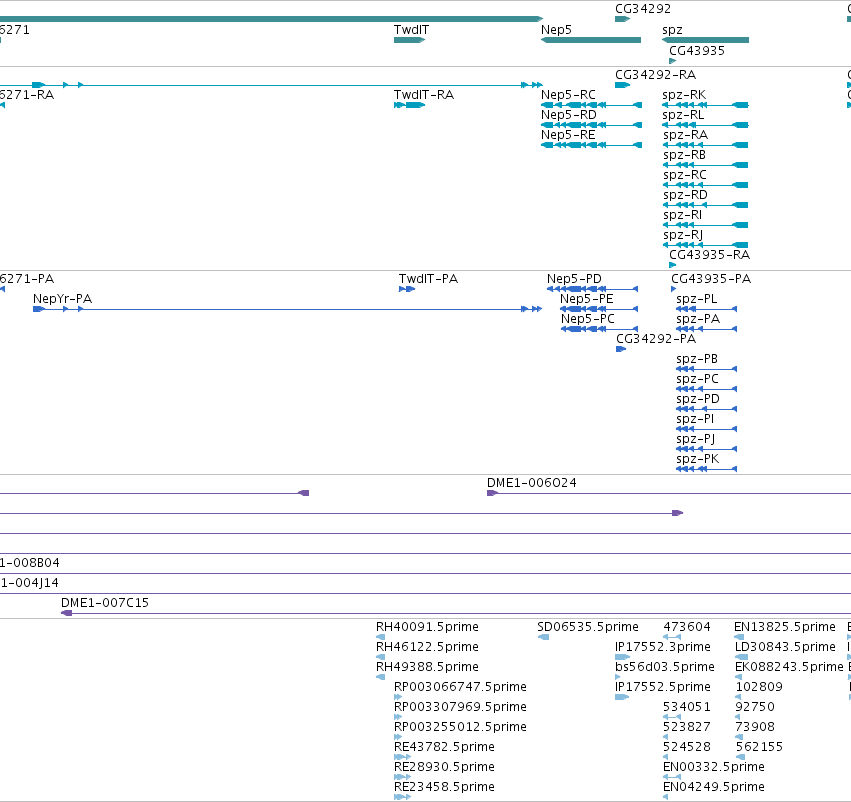Open the Nep5-RE transcript label
This screenshot has height=802, width=851.
pos(568,135)
